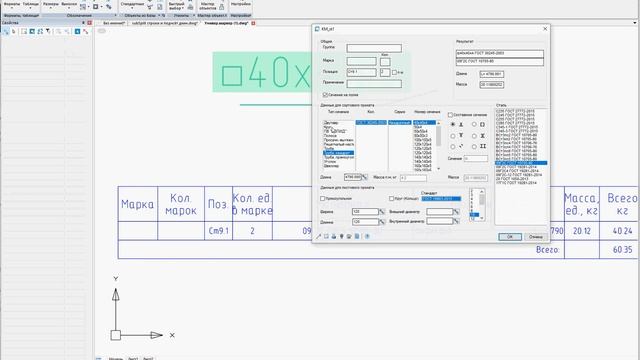640x360 pixels.
Task: Click the Мастер объектов ribbon button
Action: coord(208,6)
